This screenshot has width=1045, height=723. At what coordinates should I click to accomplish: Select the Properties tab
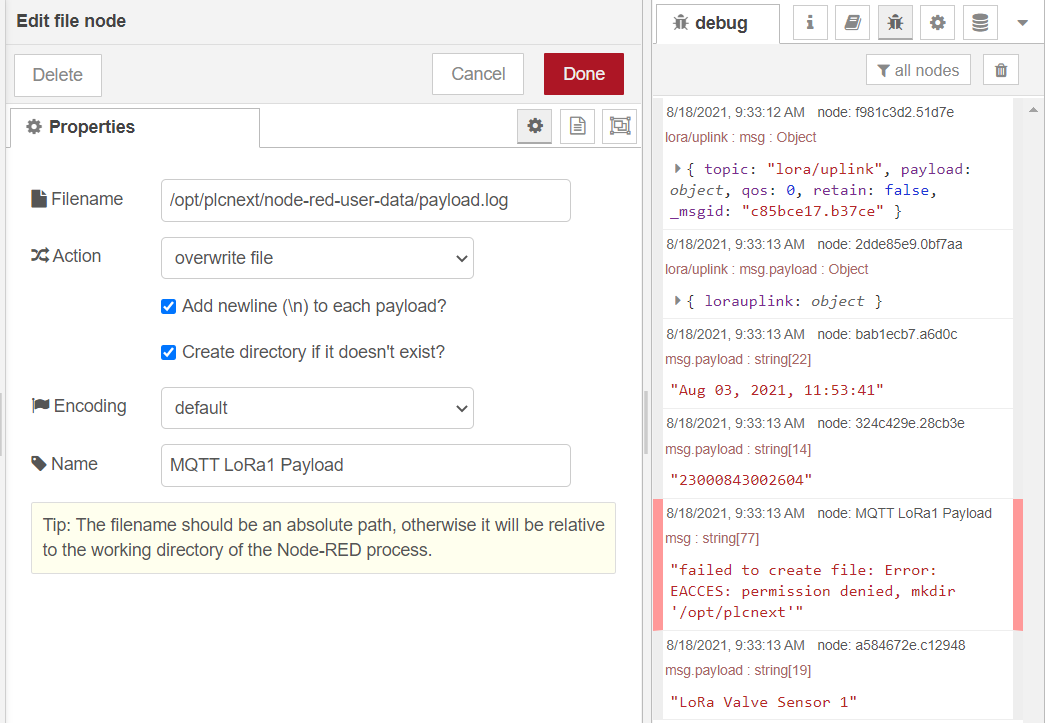click(x=135, y=127)
